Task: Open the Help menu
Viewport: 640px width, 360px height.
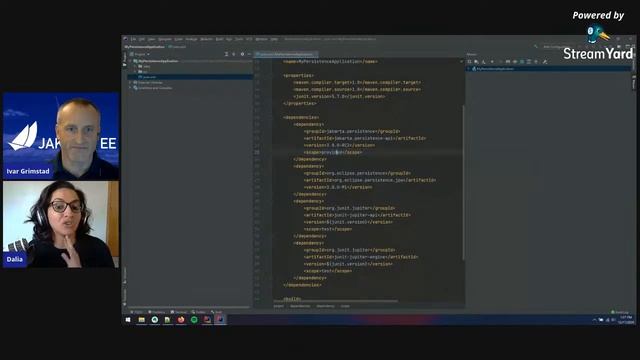Action: tap(274, 39)
